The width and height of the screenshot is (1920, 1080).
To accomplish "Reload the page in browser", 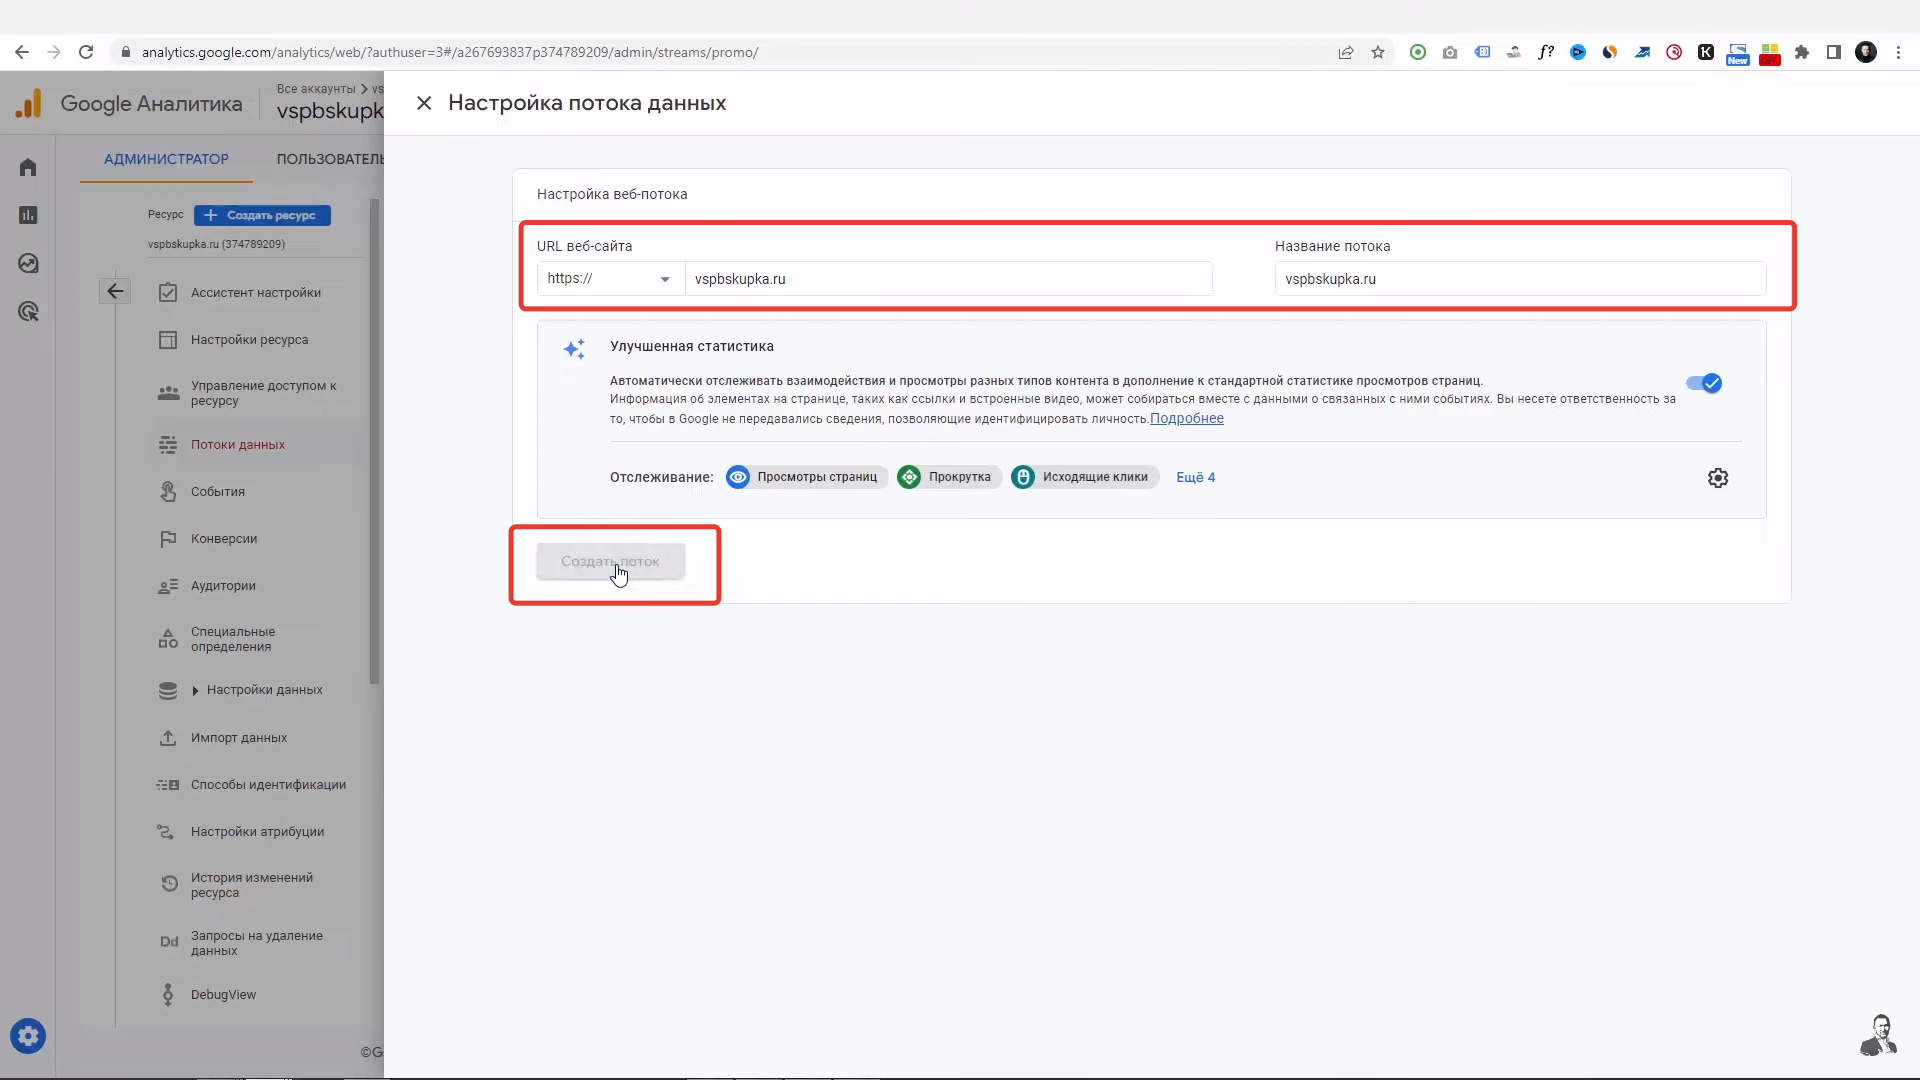I will (x=86, y=52).
